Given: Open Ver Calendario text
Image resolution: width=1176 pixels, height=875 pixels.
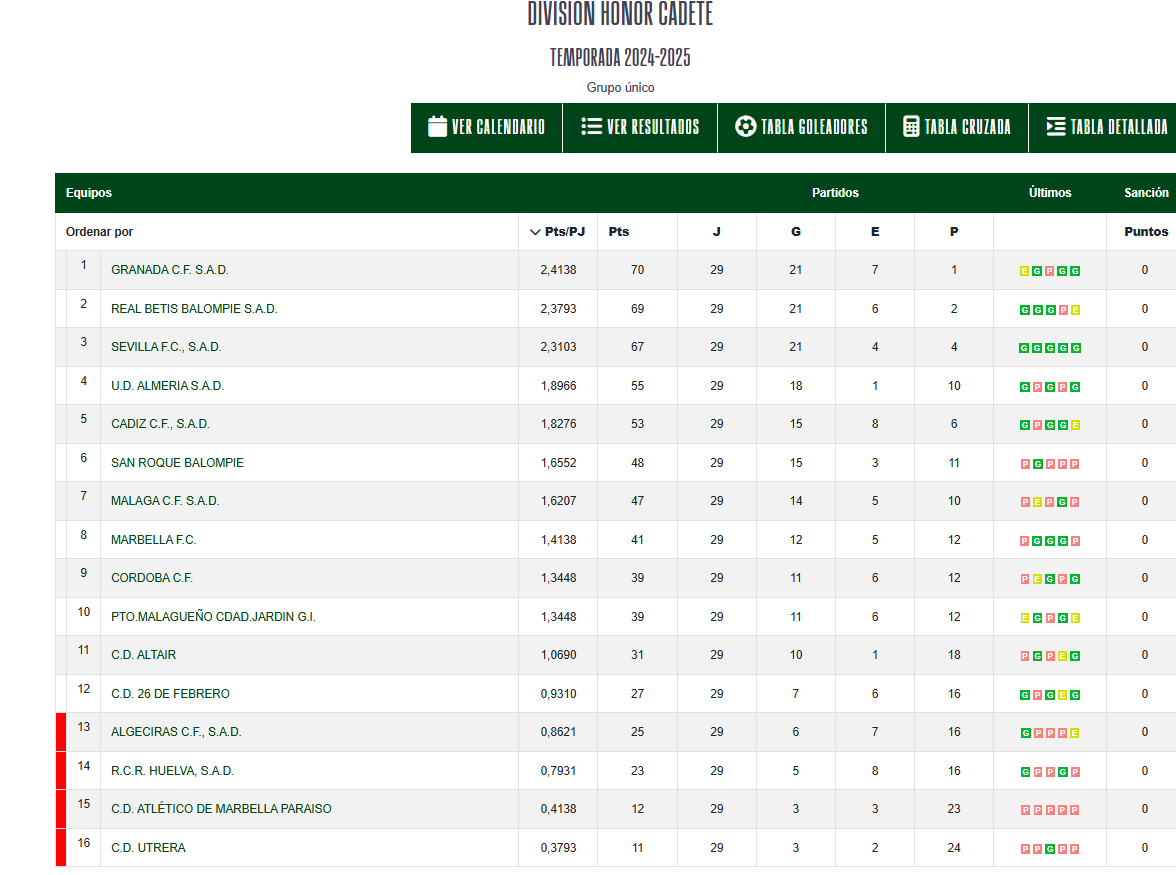Looking at the screenshot, I should tap(498, 127).
